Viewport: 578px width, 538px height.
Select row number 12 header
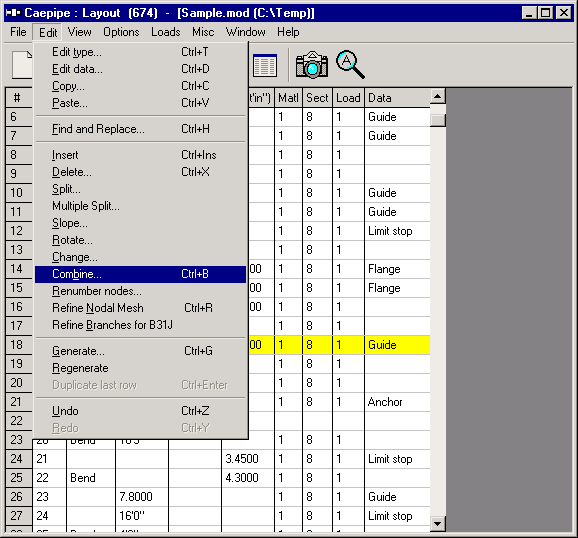point(19,231)
